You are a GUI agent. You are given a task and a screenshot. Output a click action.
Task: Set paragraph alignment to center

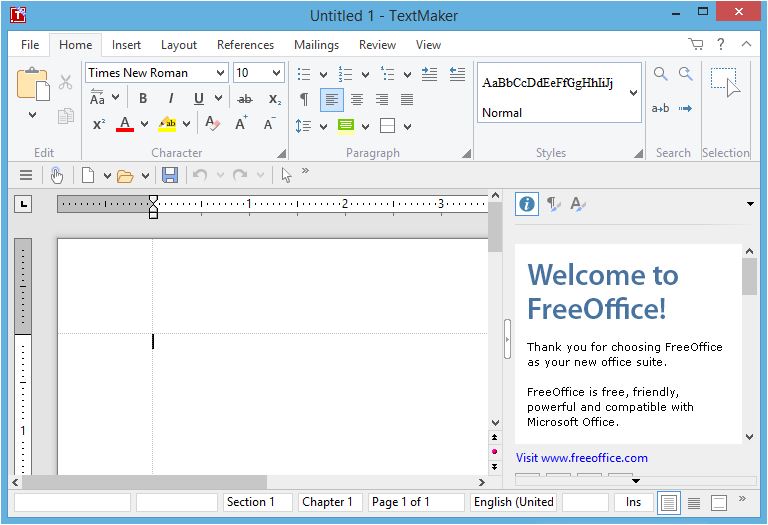357,100
